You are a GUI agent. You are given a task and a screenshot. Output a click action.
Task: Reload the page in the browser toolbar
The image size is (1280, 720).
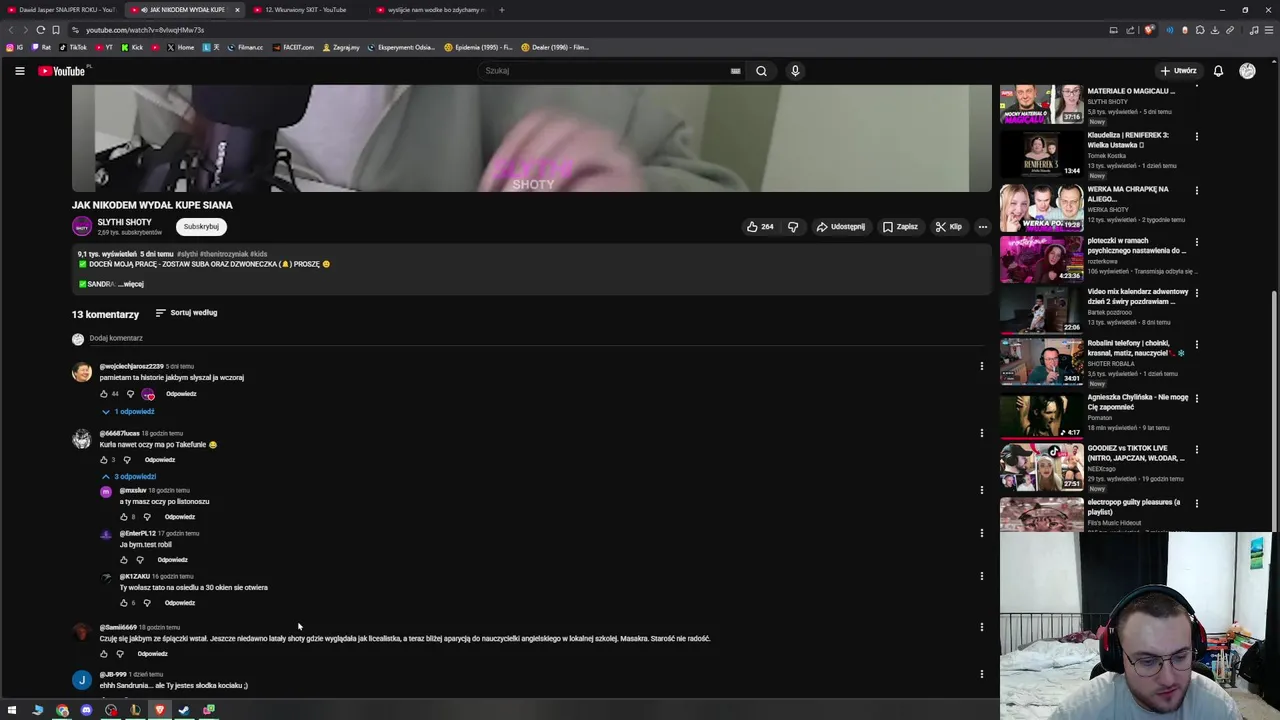pyautogui.click(x=41, y=30)
